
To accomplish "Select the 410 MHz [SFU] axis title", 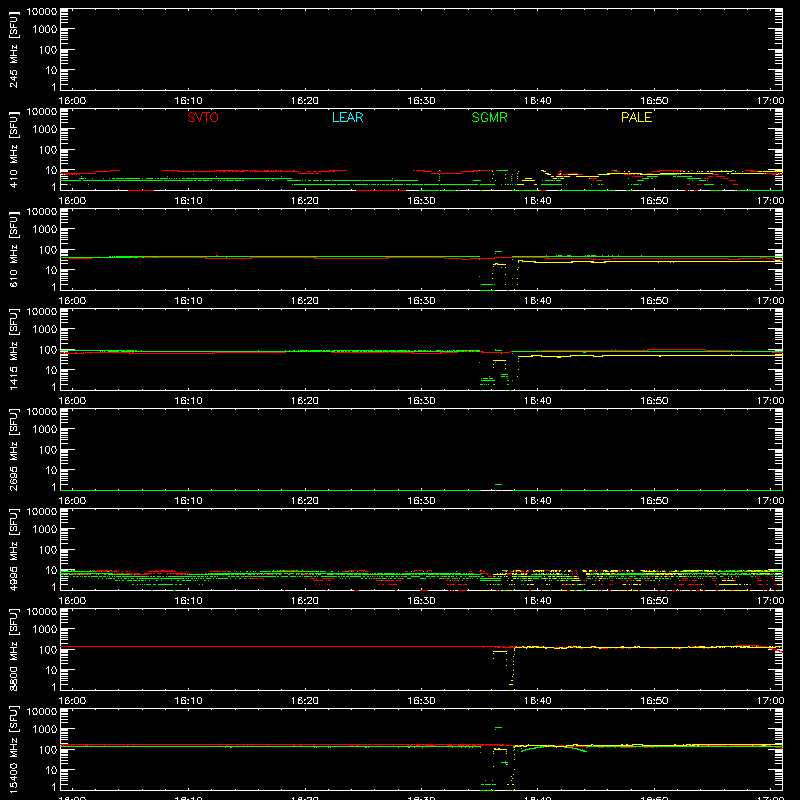I will pyautogui.click(x=13, y=149).
